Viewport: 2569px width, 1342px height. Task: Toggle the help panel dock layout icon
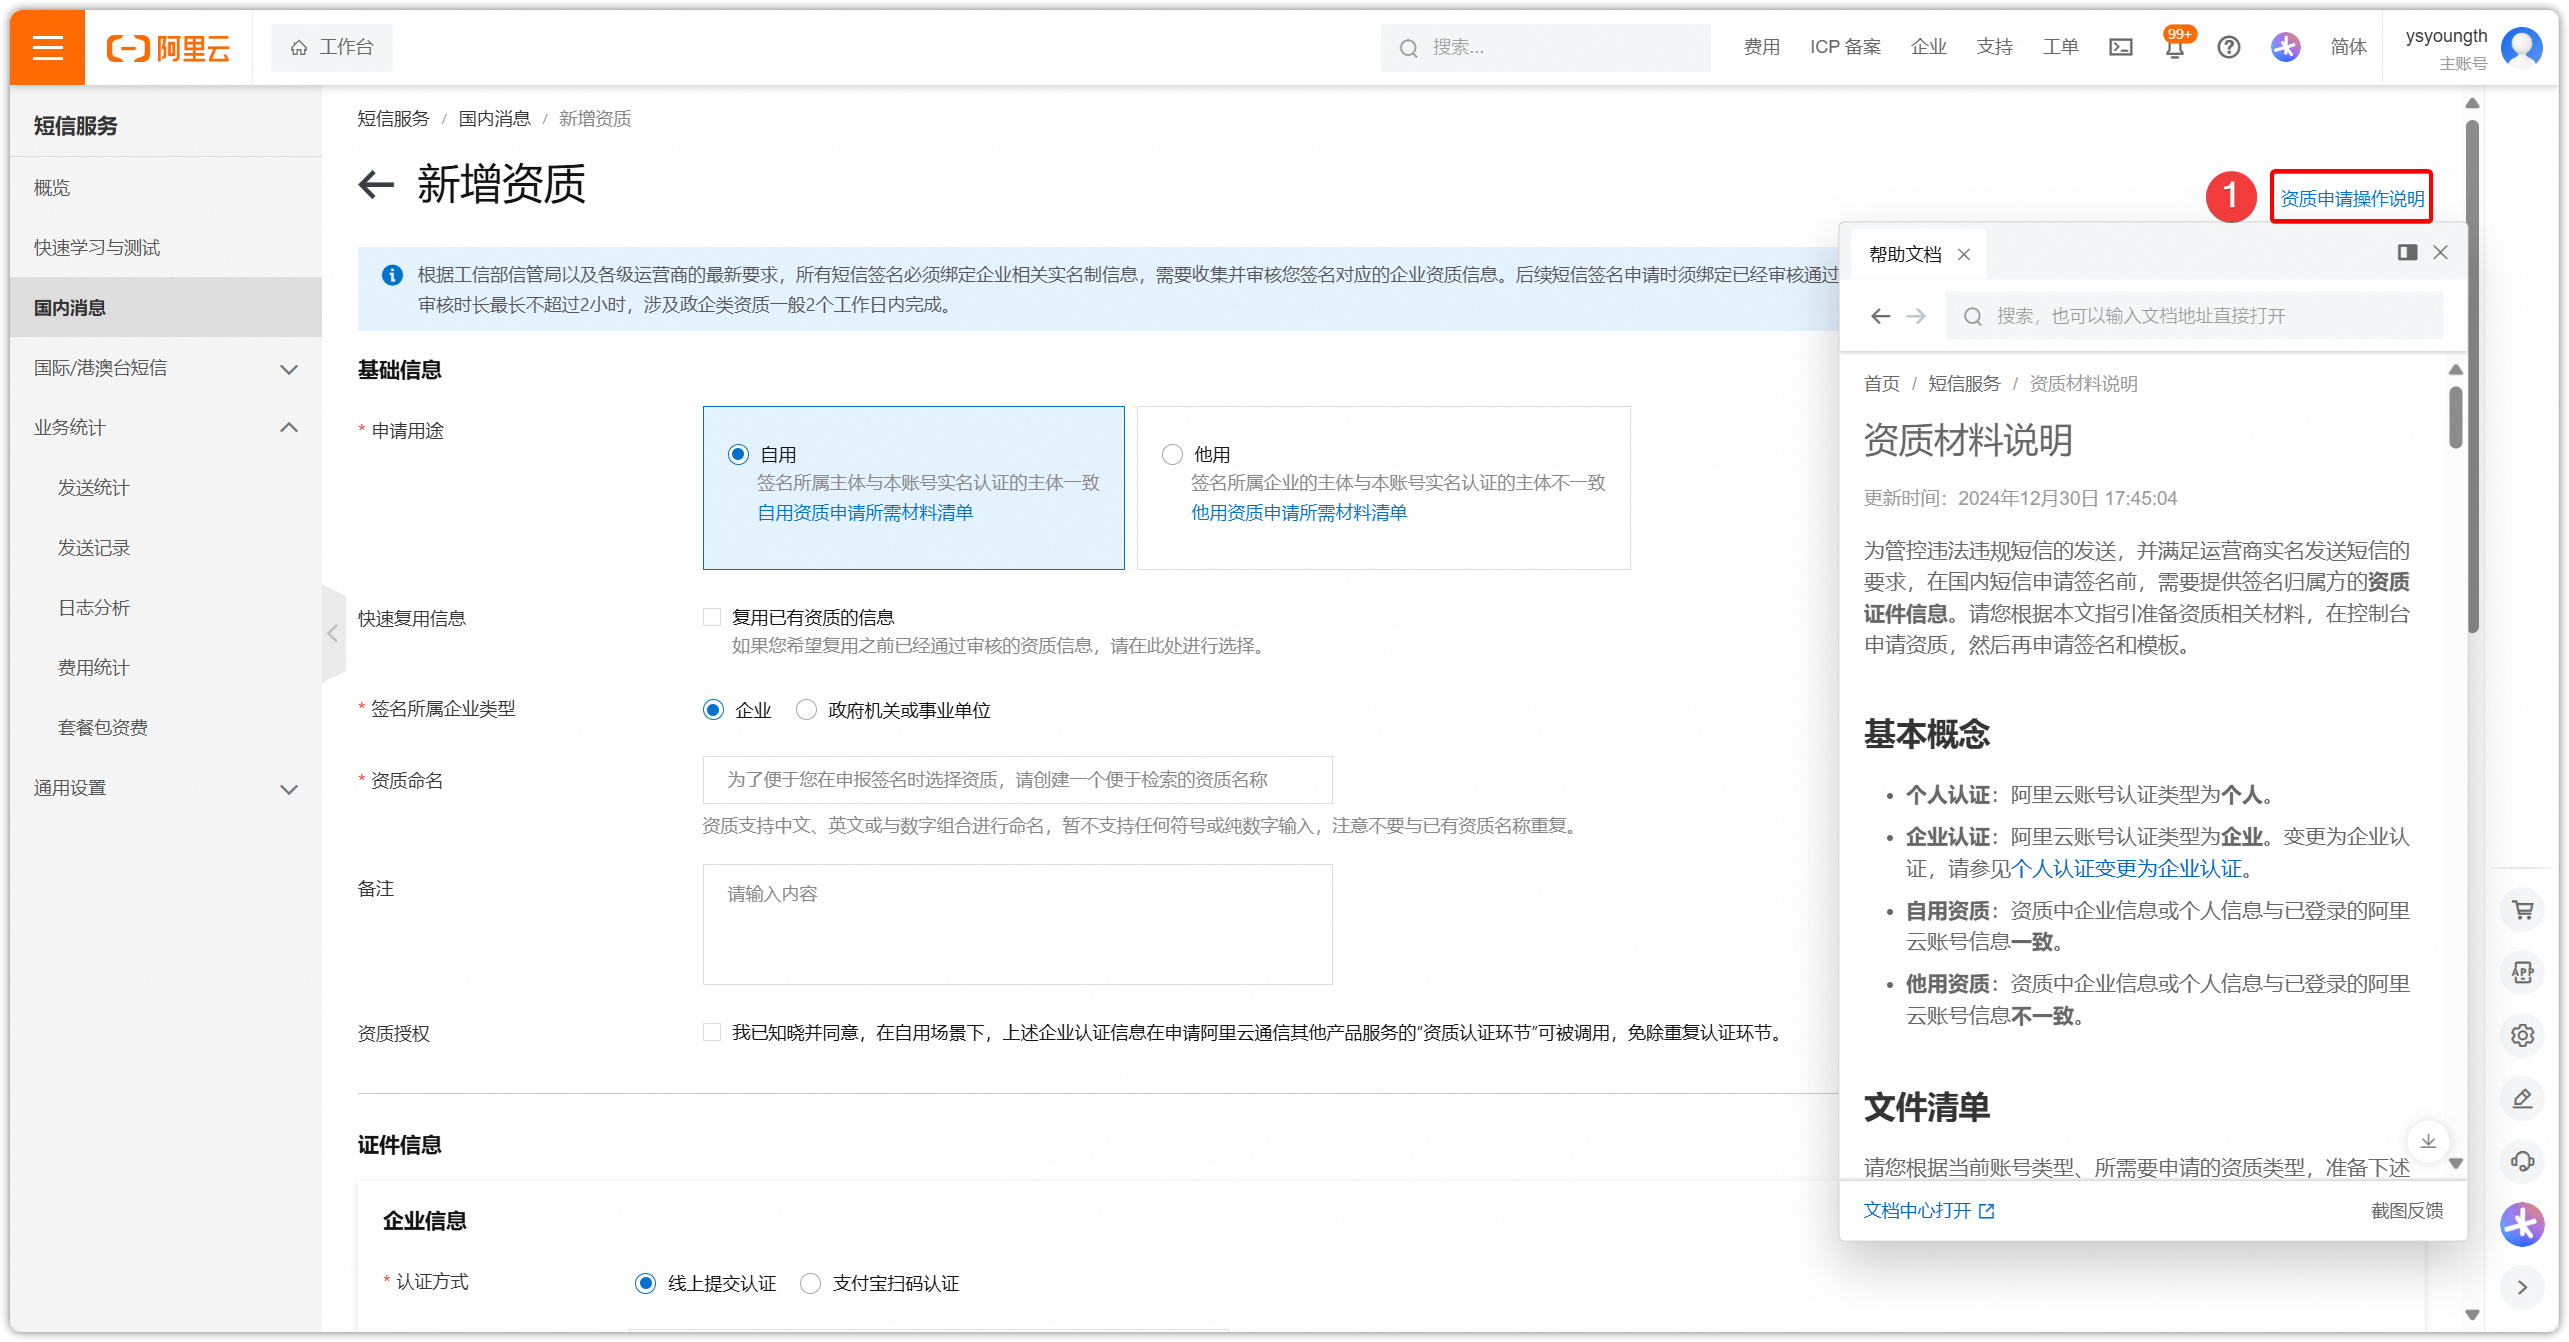[2407, 252]
